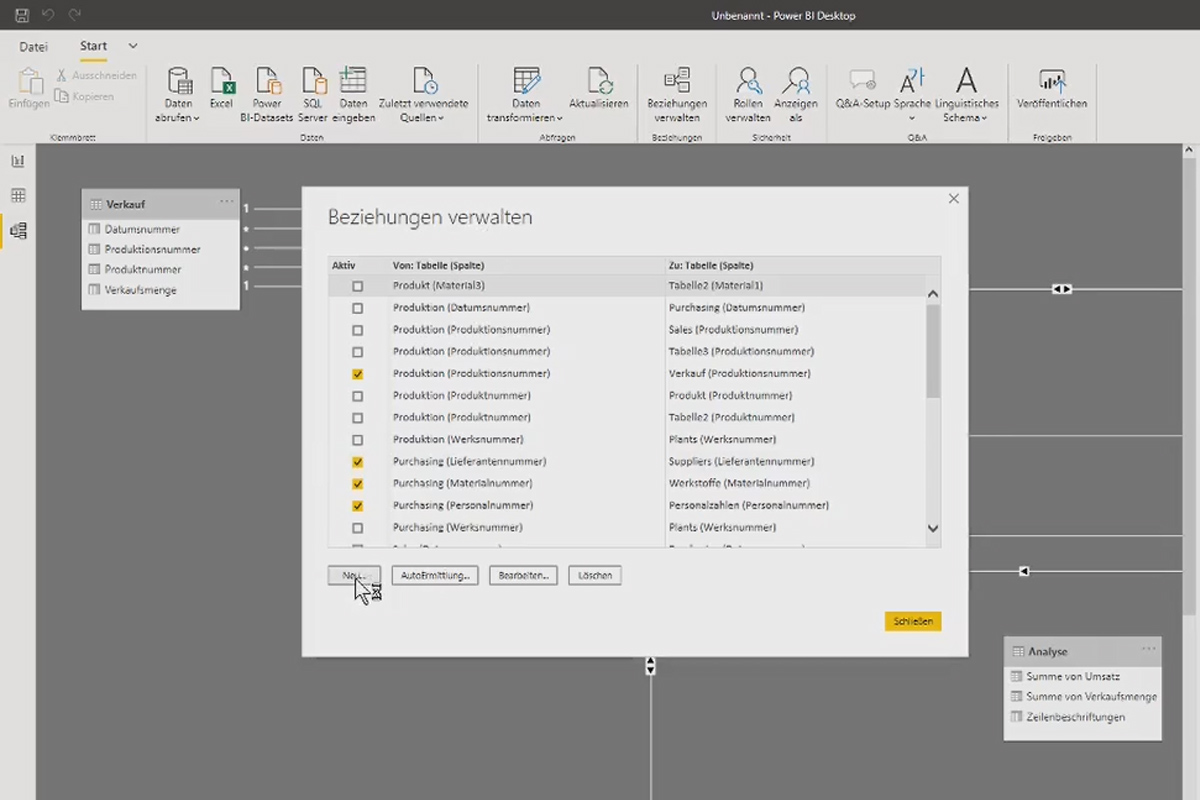Toggle Aktiv for Produktion (Datumsnummer) row
The height and width of the screenshot is (800, 1200).
pos(357,308)
